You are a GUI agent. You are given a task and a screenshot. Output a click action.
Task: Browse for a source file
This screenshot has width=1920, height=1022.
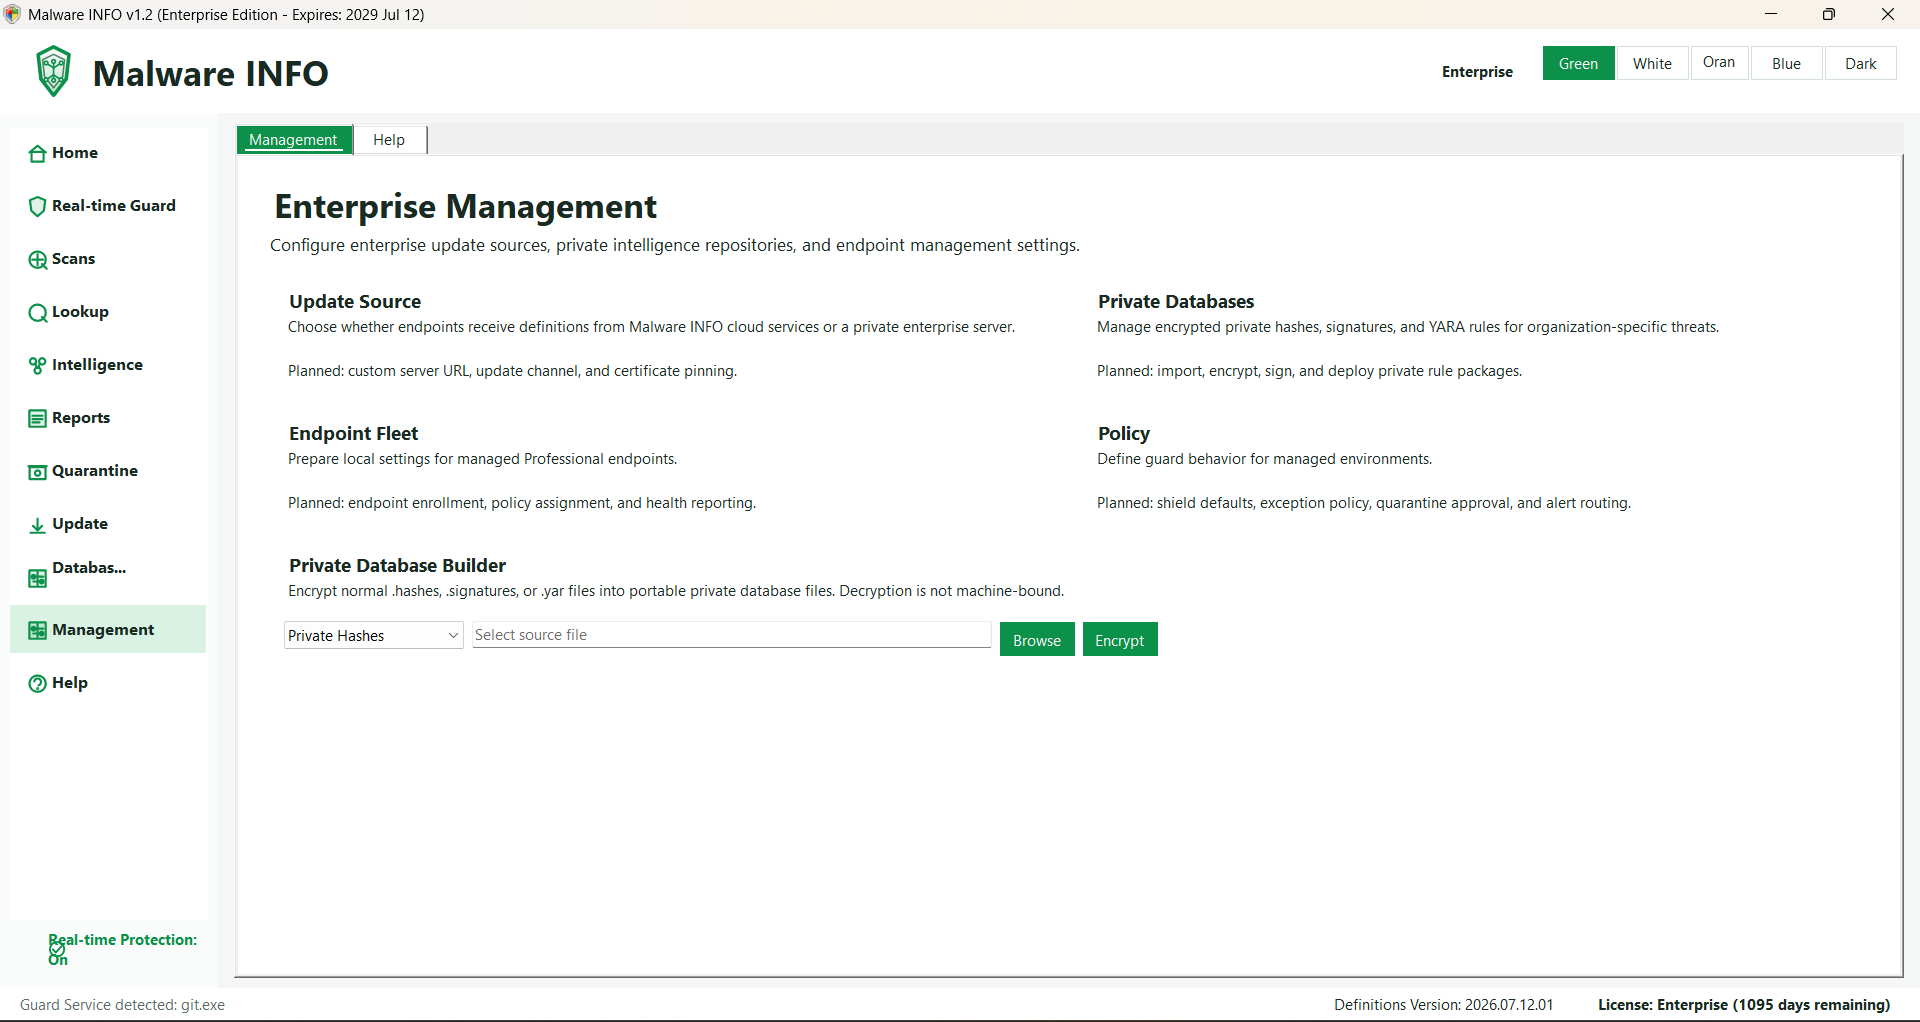click(x=1037, y=640)
